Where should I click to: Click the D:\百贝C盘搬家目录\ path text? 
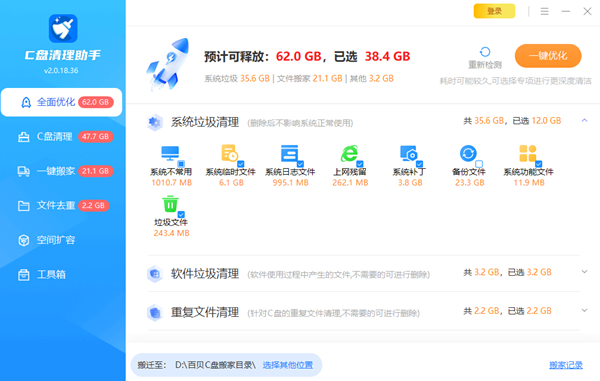[215, 365]
